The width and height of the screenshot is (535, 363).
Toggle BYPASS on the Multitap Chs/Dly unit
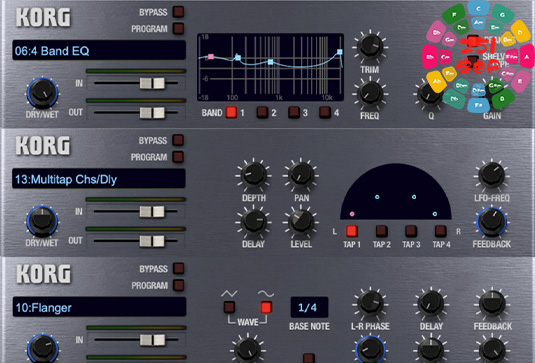point(178,140)
